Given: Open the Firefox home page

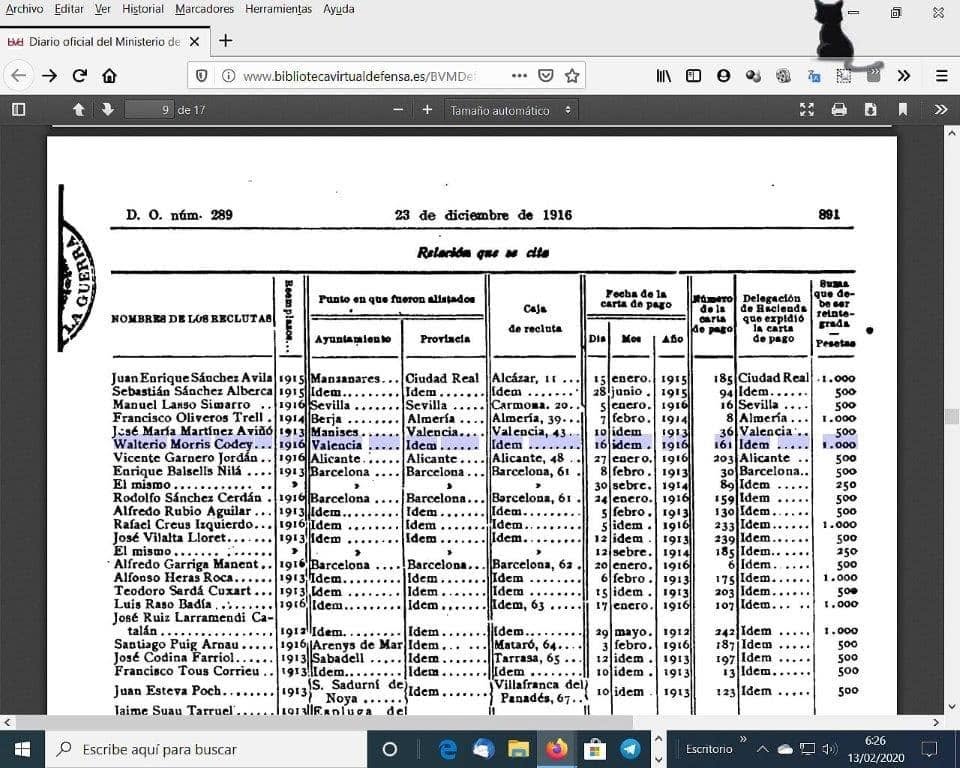Looking at the screenshot, I should [x=110, y=76].
